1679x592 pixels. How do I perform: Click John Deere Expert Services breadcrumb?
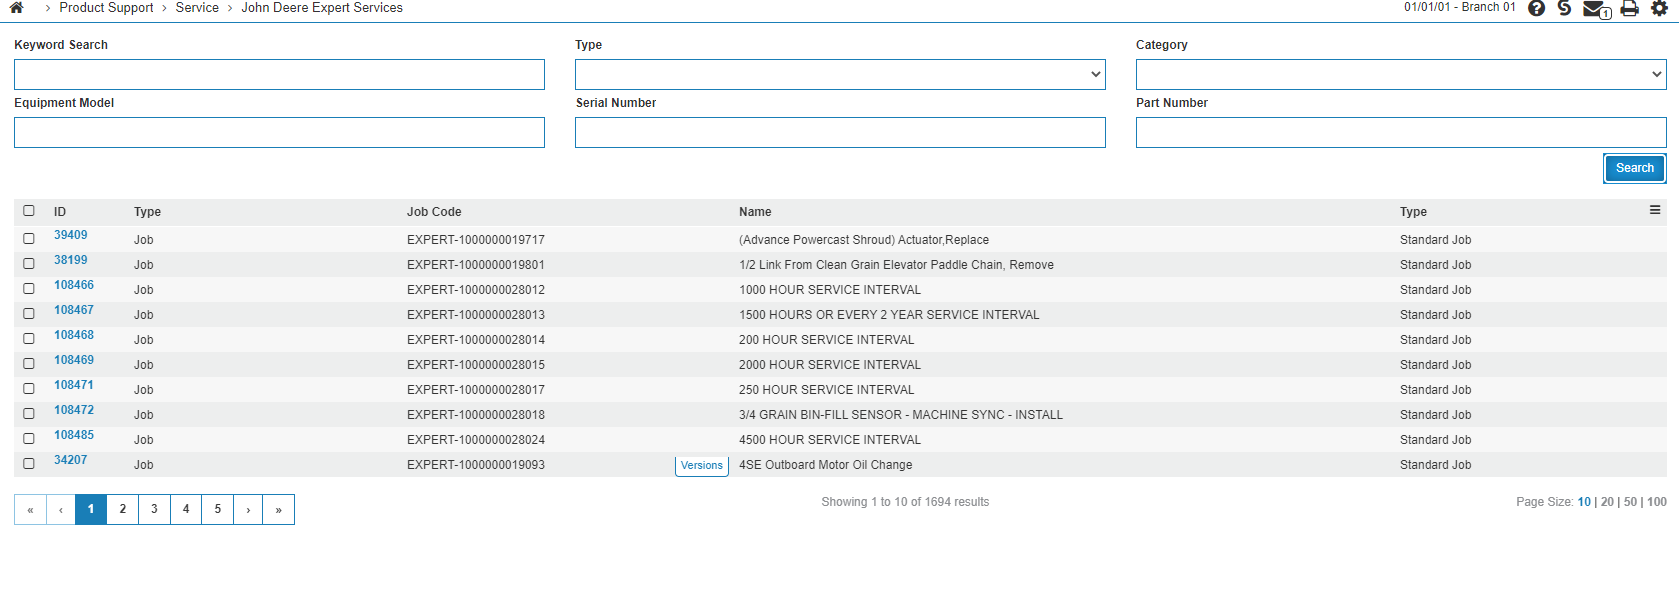click(x=322, y=8)
